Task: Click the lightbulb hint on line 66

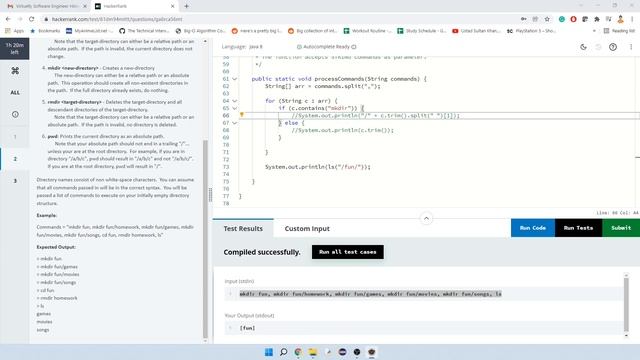Action: pos(242,115)
